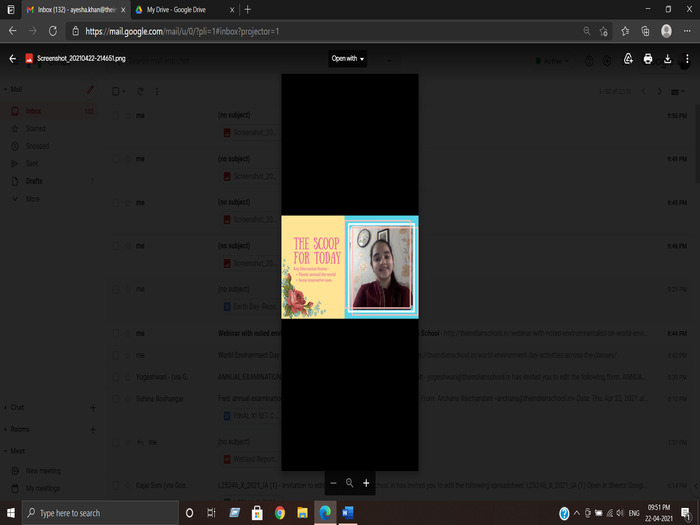This screenshot has height=525, width=700.
Task: Open the Windows Start menu
Action: tap(11, 513)
